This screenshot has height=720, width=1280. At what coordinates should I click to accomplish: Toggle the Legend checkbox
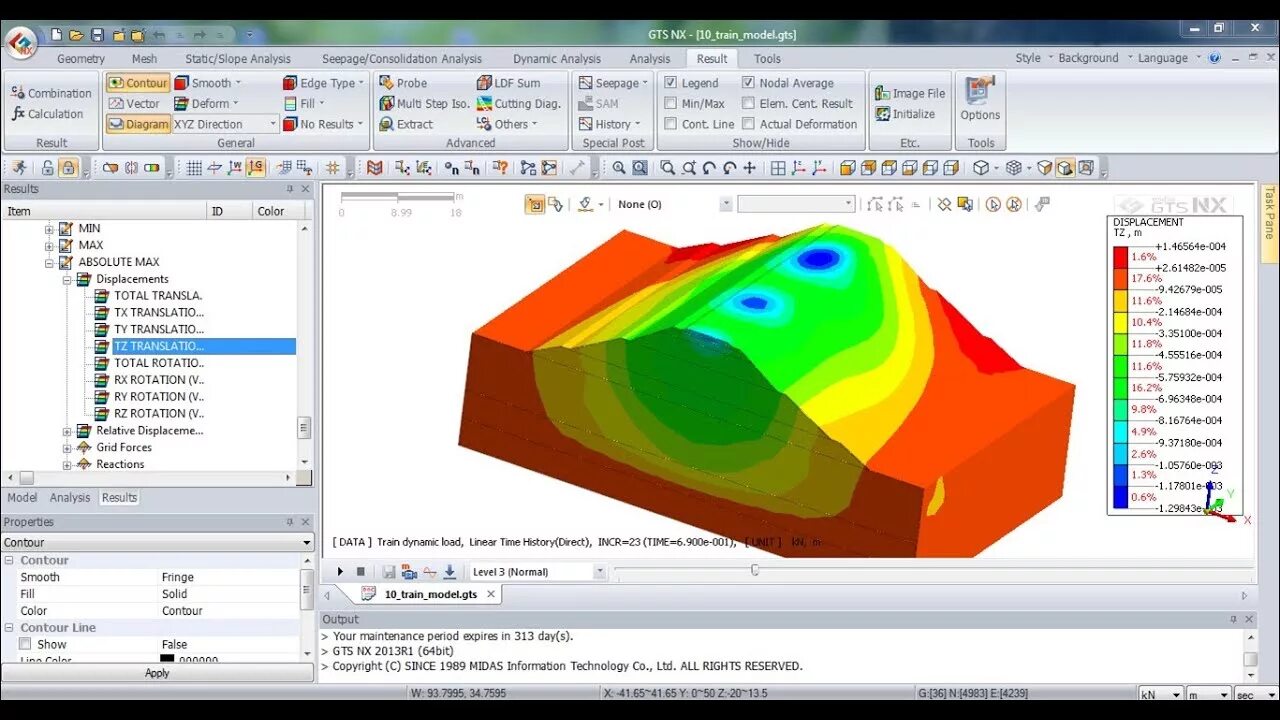[x=671, y=83]
